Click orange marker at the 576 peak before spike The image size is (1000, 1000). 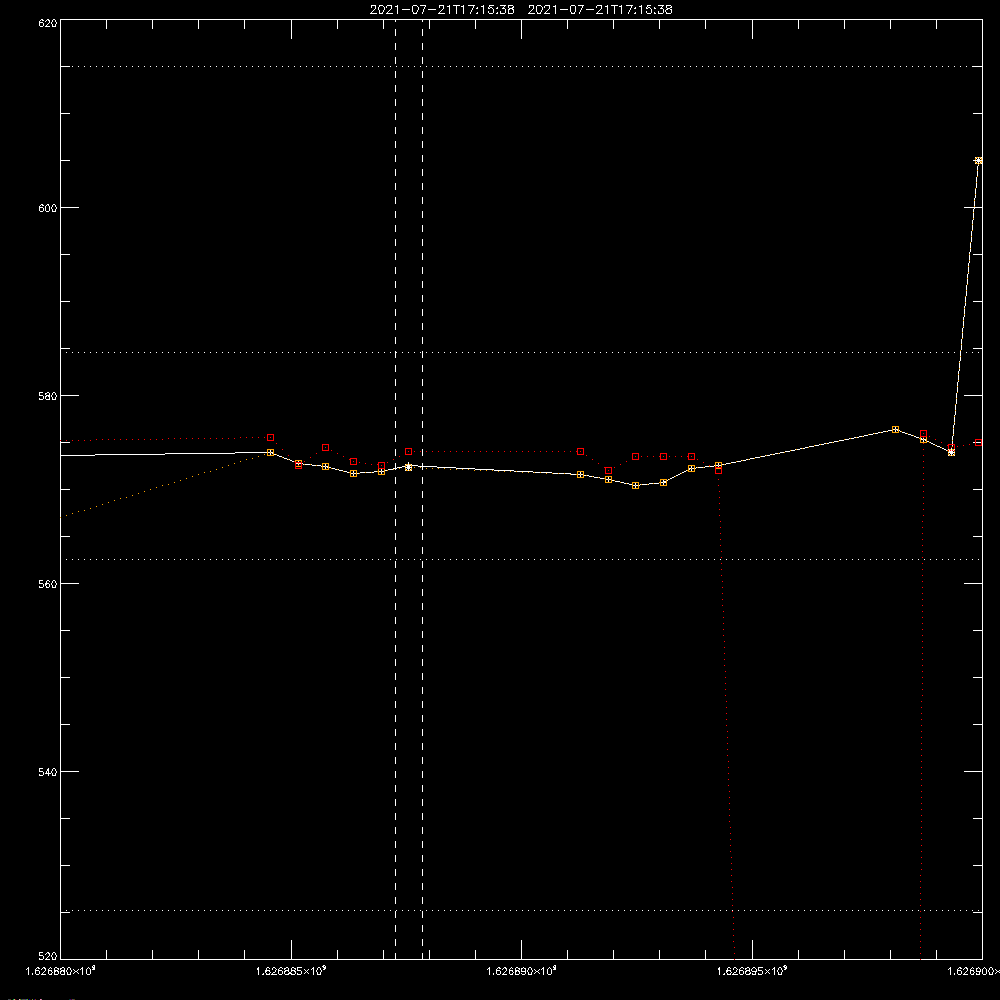pyautogui.click(x=895, y=429)
